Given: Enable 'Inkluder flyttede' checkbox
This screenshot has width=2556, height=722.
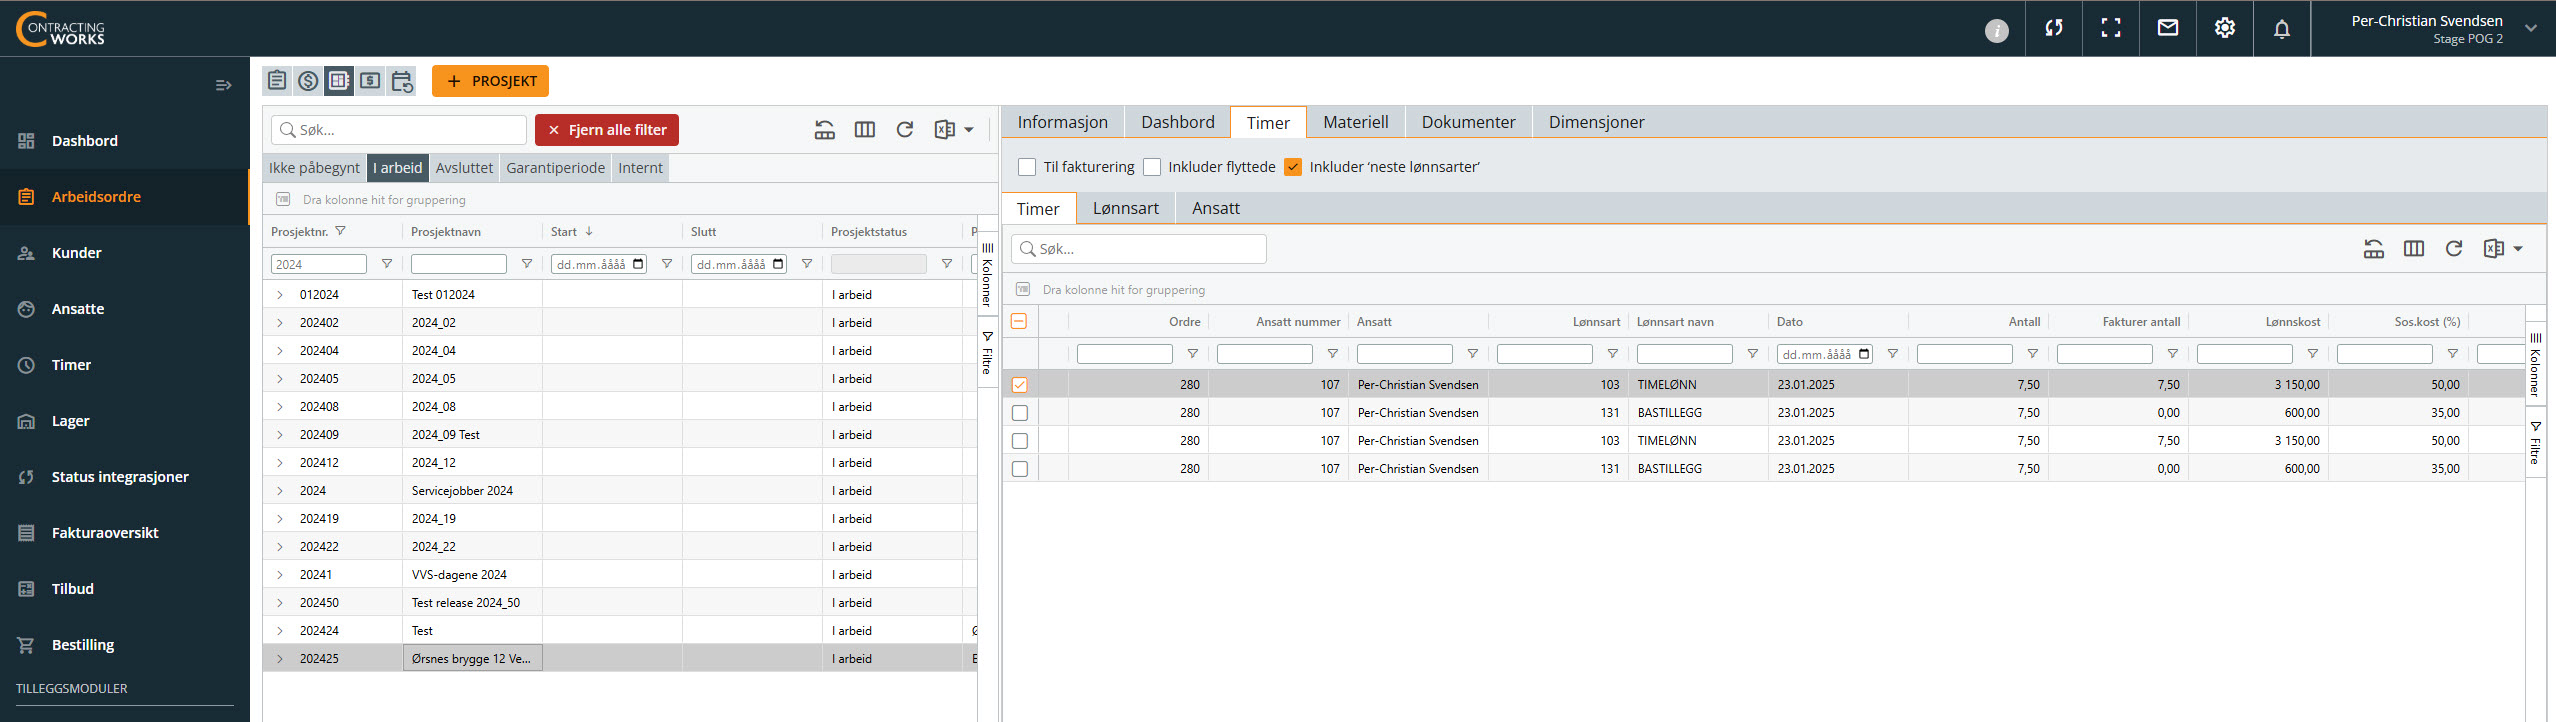Looking at the screenshot, I should (1152, 167).
